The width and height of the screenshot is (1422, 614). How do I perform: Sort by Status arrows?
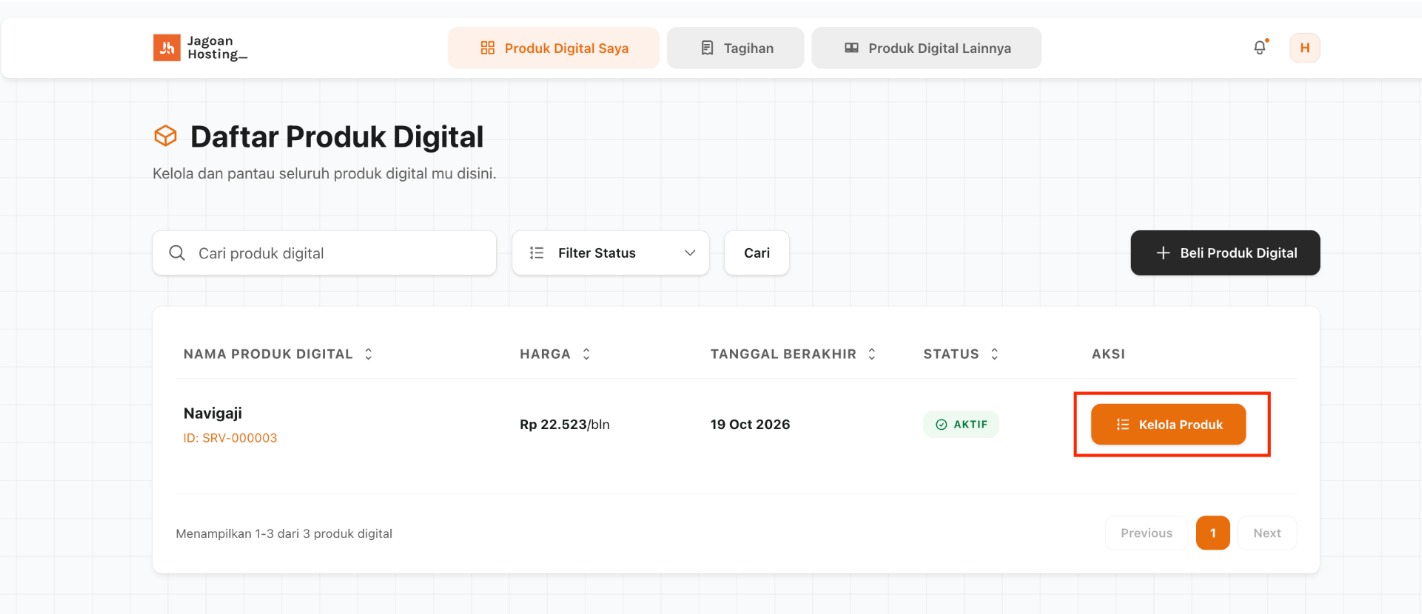[x=994, y=354]
